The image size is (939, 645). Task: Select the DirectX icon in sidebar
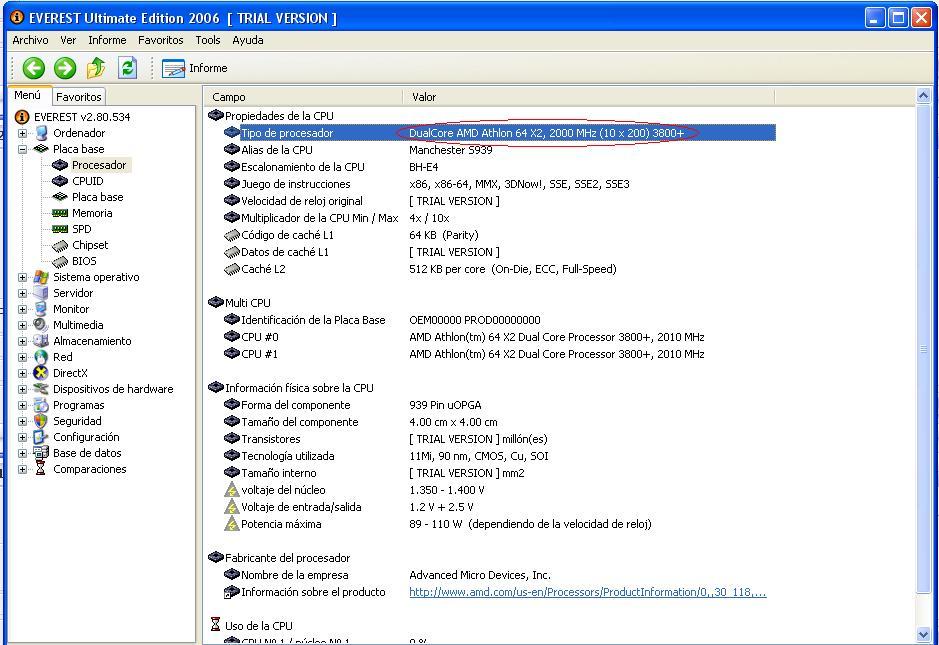(x=41, y=373)
